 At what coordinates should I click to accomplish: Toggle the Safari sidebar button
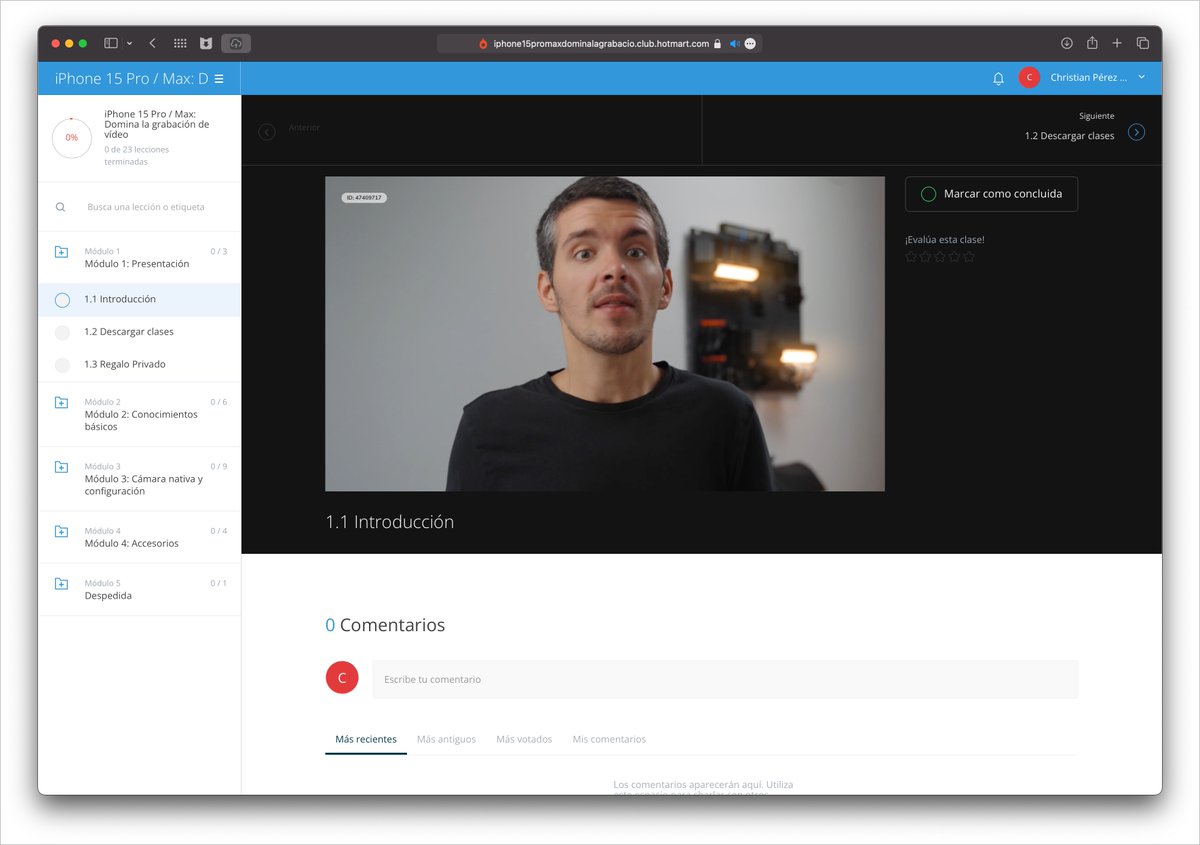pyautogui.click(x=110, y=44)
